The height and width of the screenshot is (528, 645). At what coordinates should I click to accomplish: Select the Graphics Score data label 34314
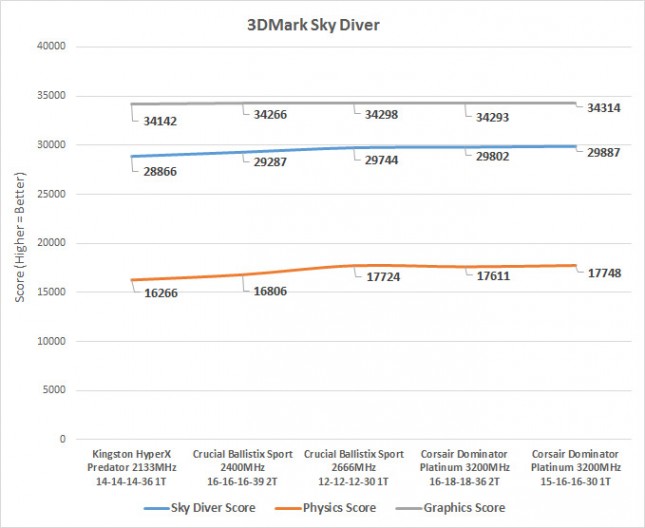603,108
